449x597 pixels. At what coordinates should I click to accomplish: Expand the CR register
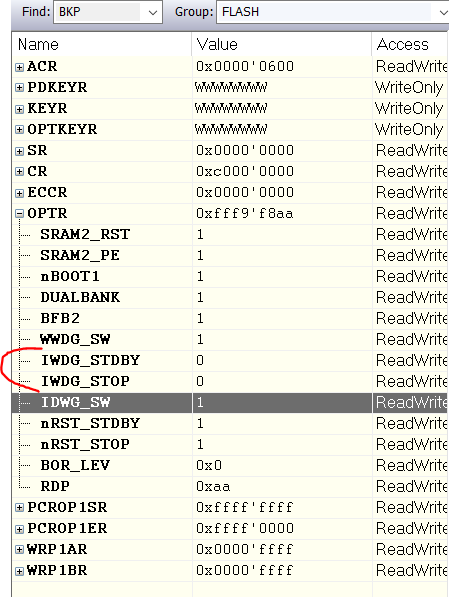[x=19, y=172]
